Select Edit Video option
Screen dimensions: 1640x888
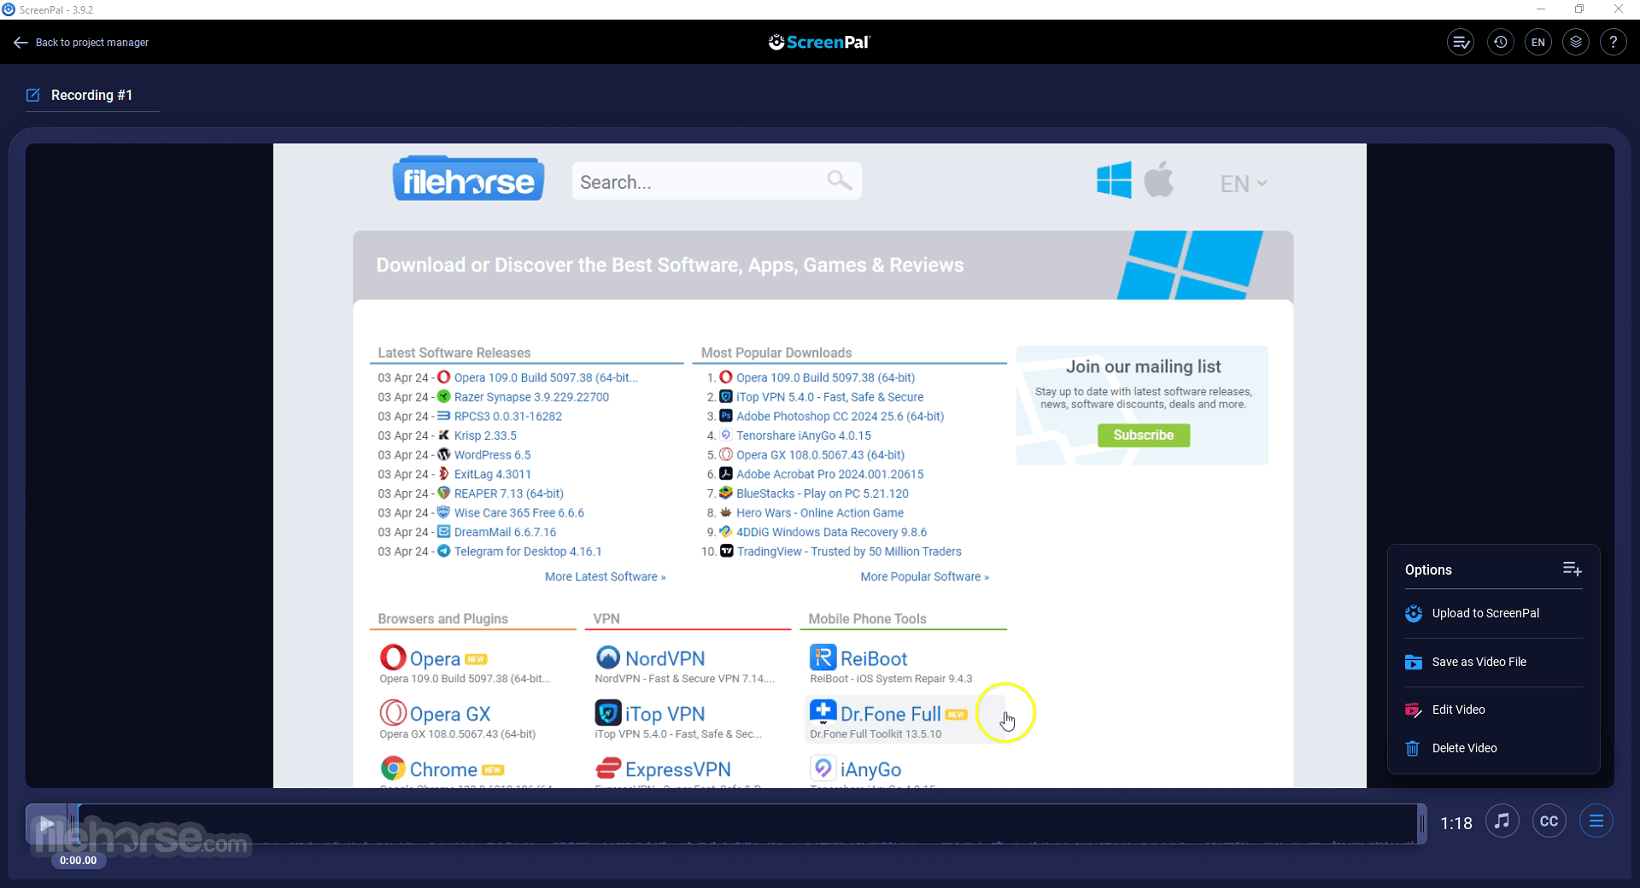click(x=1458, y=710)
